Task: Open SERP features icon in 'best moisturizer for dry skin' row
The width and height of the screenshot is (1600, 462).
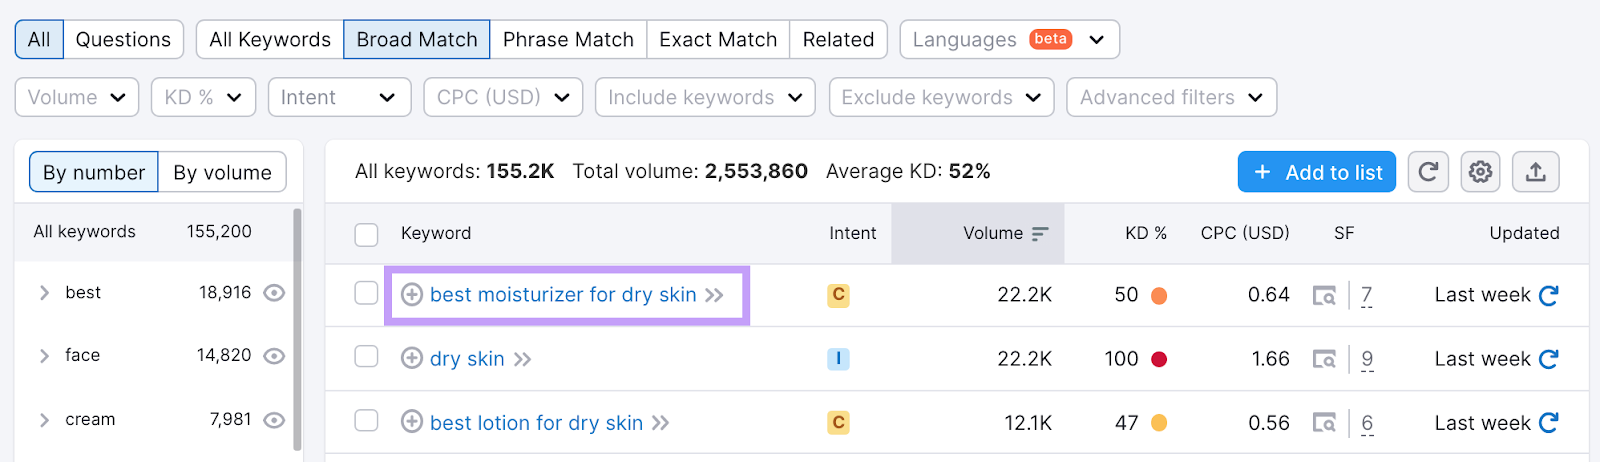Action: coord(1324,296)
